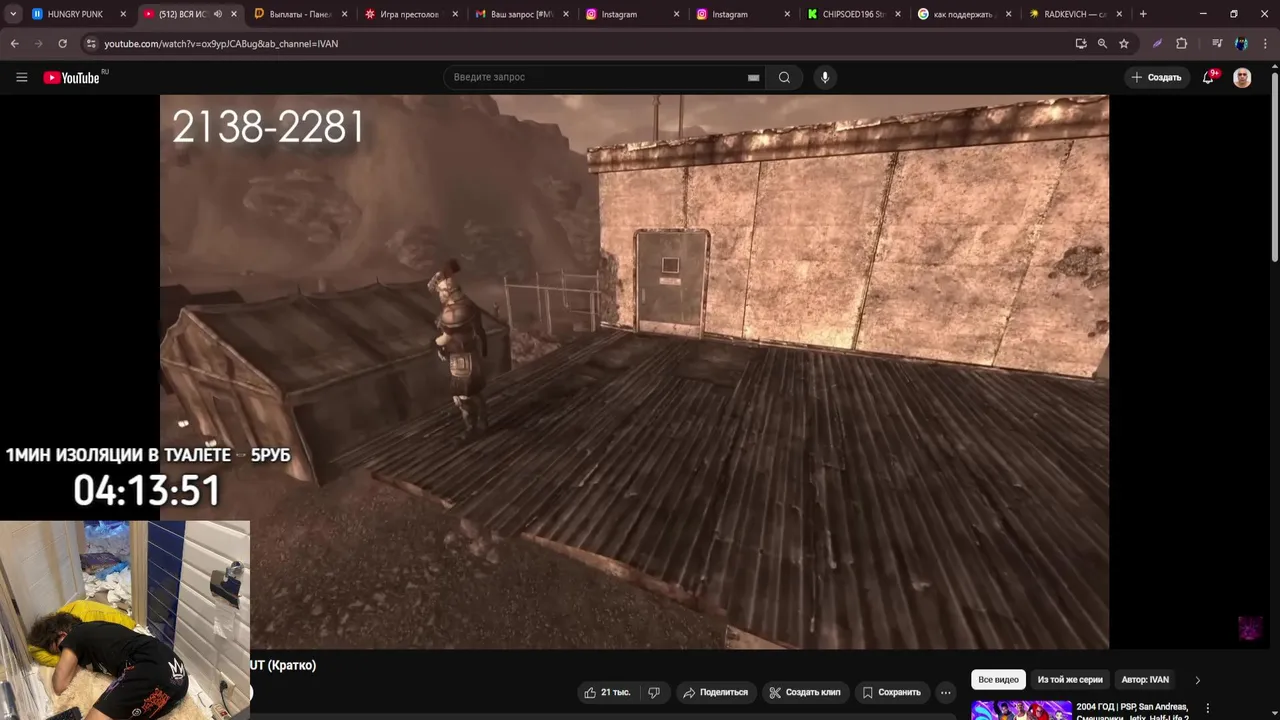This screenshot has height=720, width=1280.
Task: Click the video player to pause
Action: tap(634, 372)
